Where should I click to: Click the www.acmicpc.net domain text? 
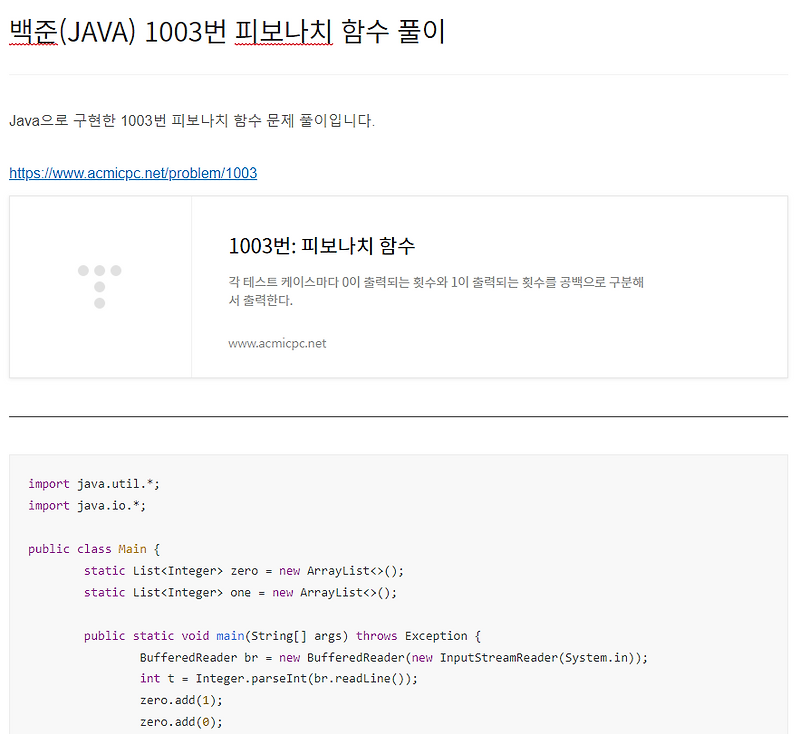click(x=279, y=343)
